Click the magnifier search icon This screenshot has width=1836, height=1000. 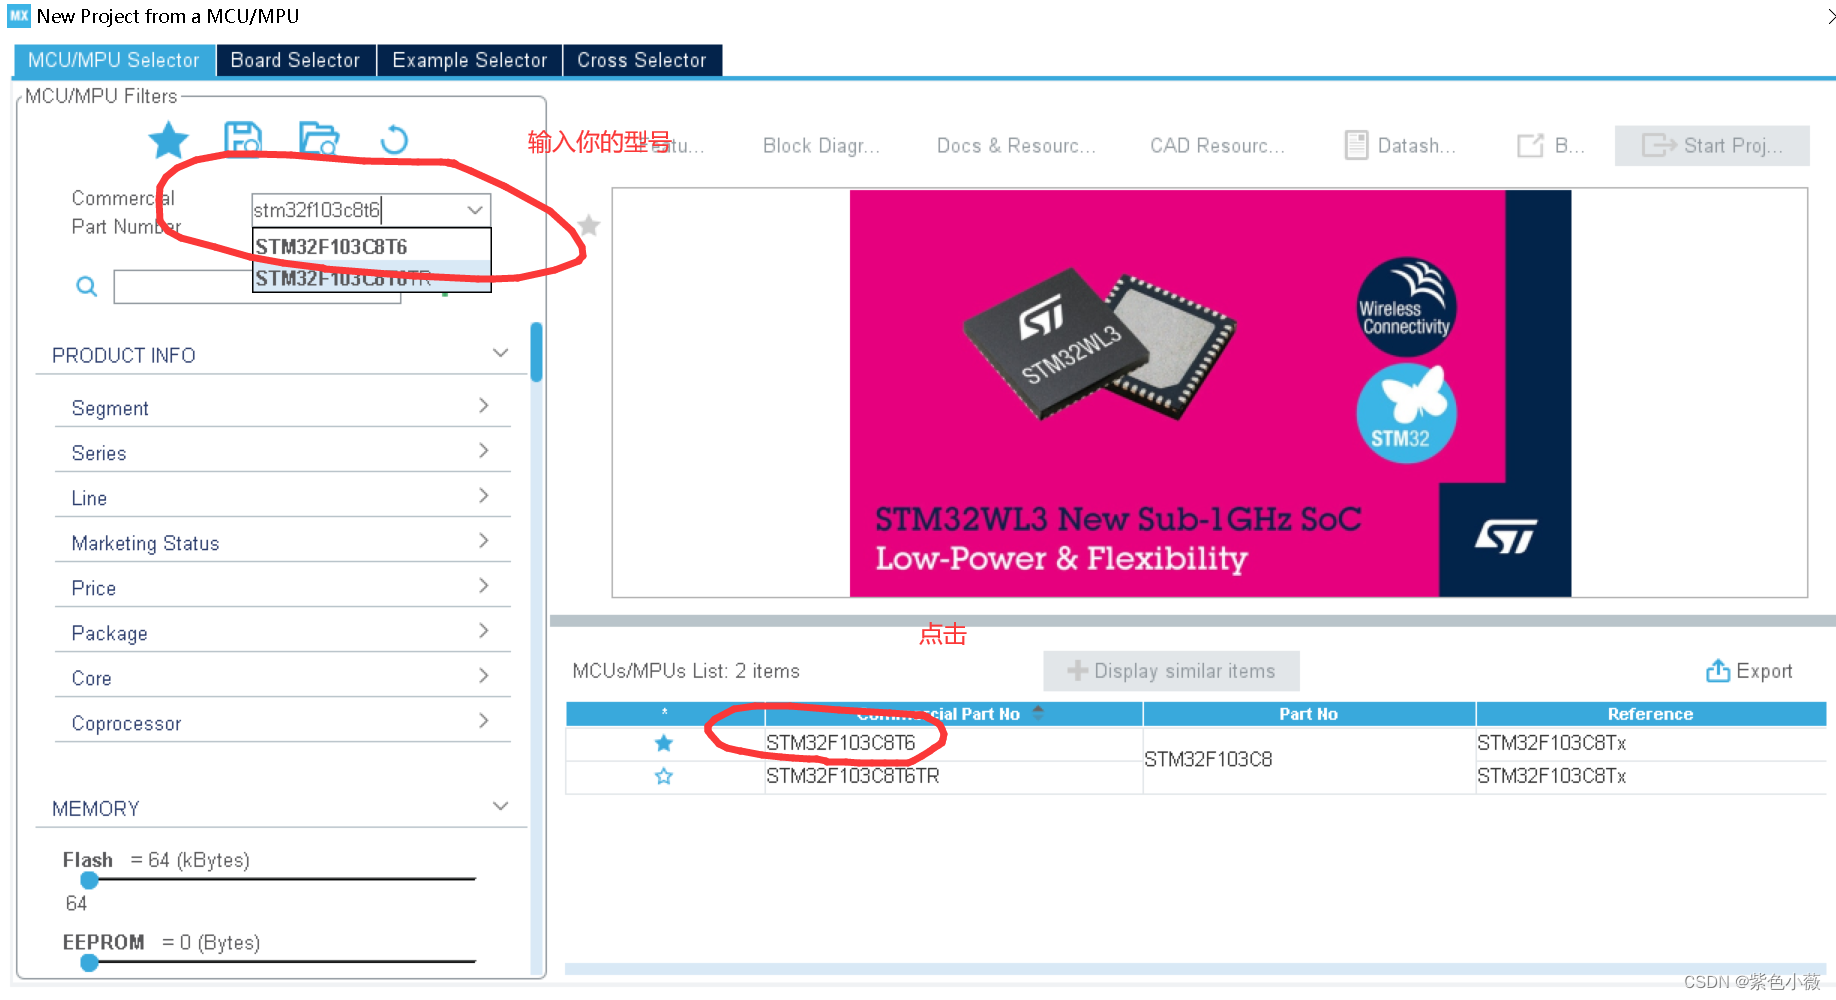tap(87, 287)
